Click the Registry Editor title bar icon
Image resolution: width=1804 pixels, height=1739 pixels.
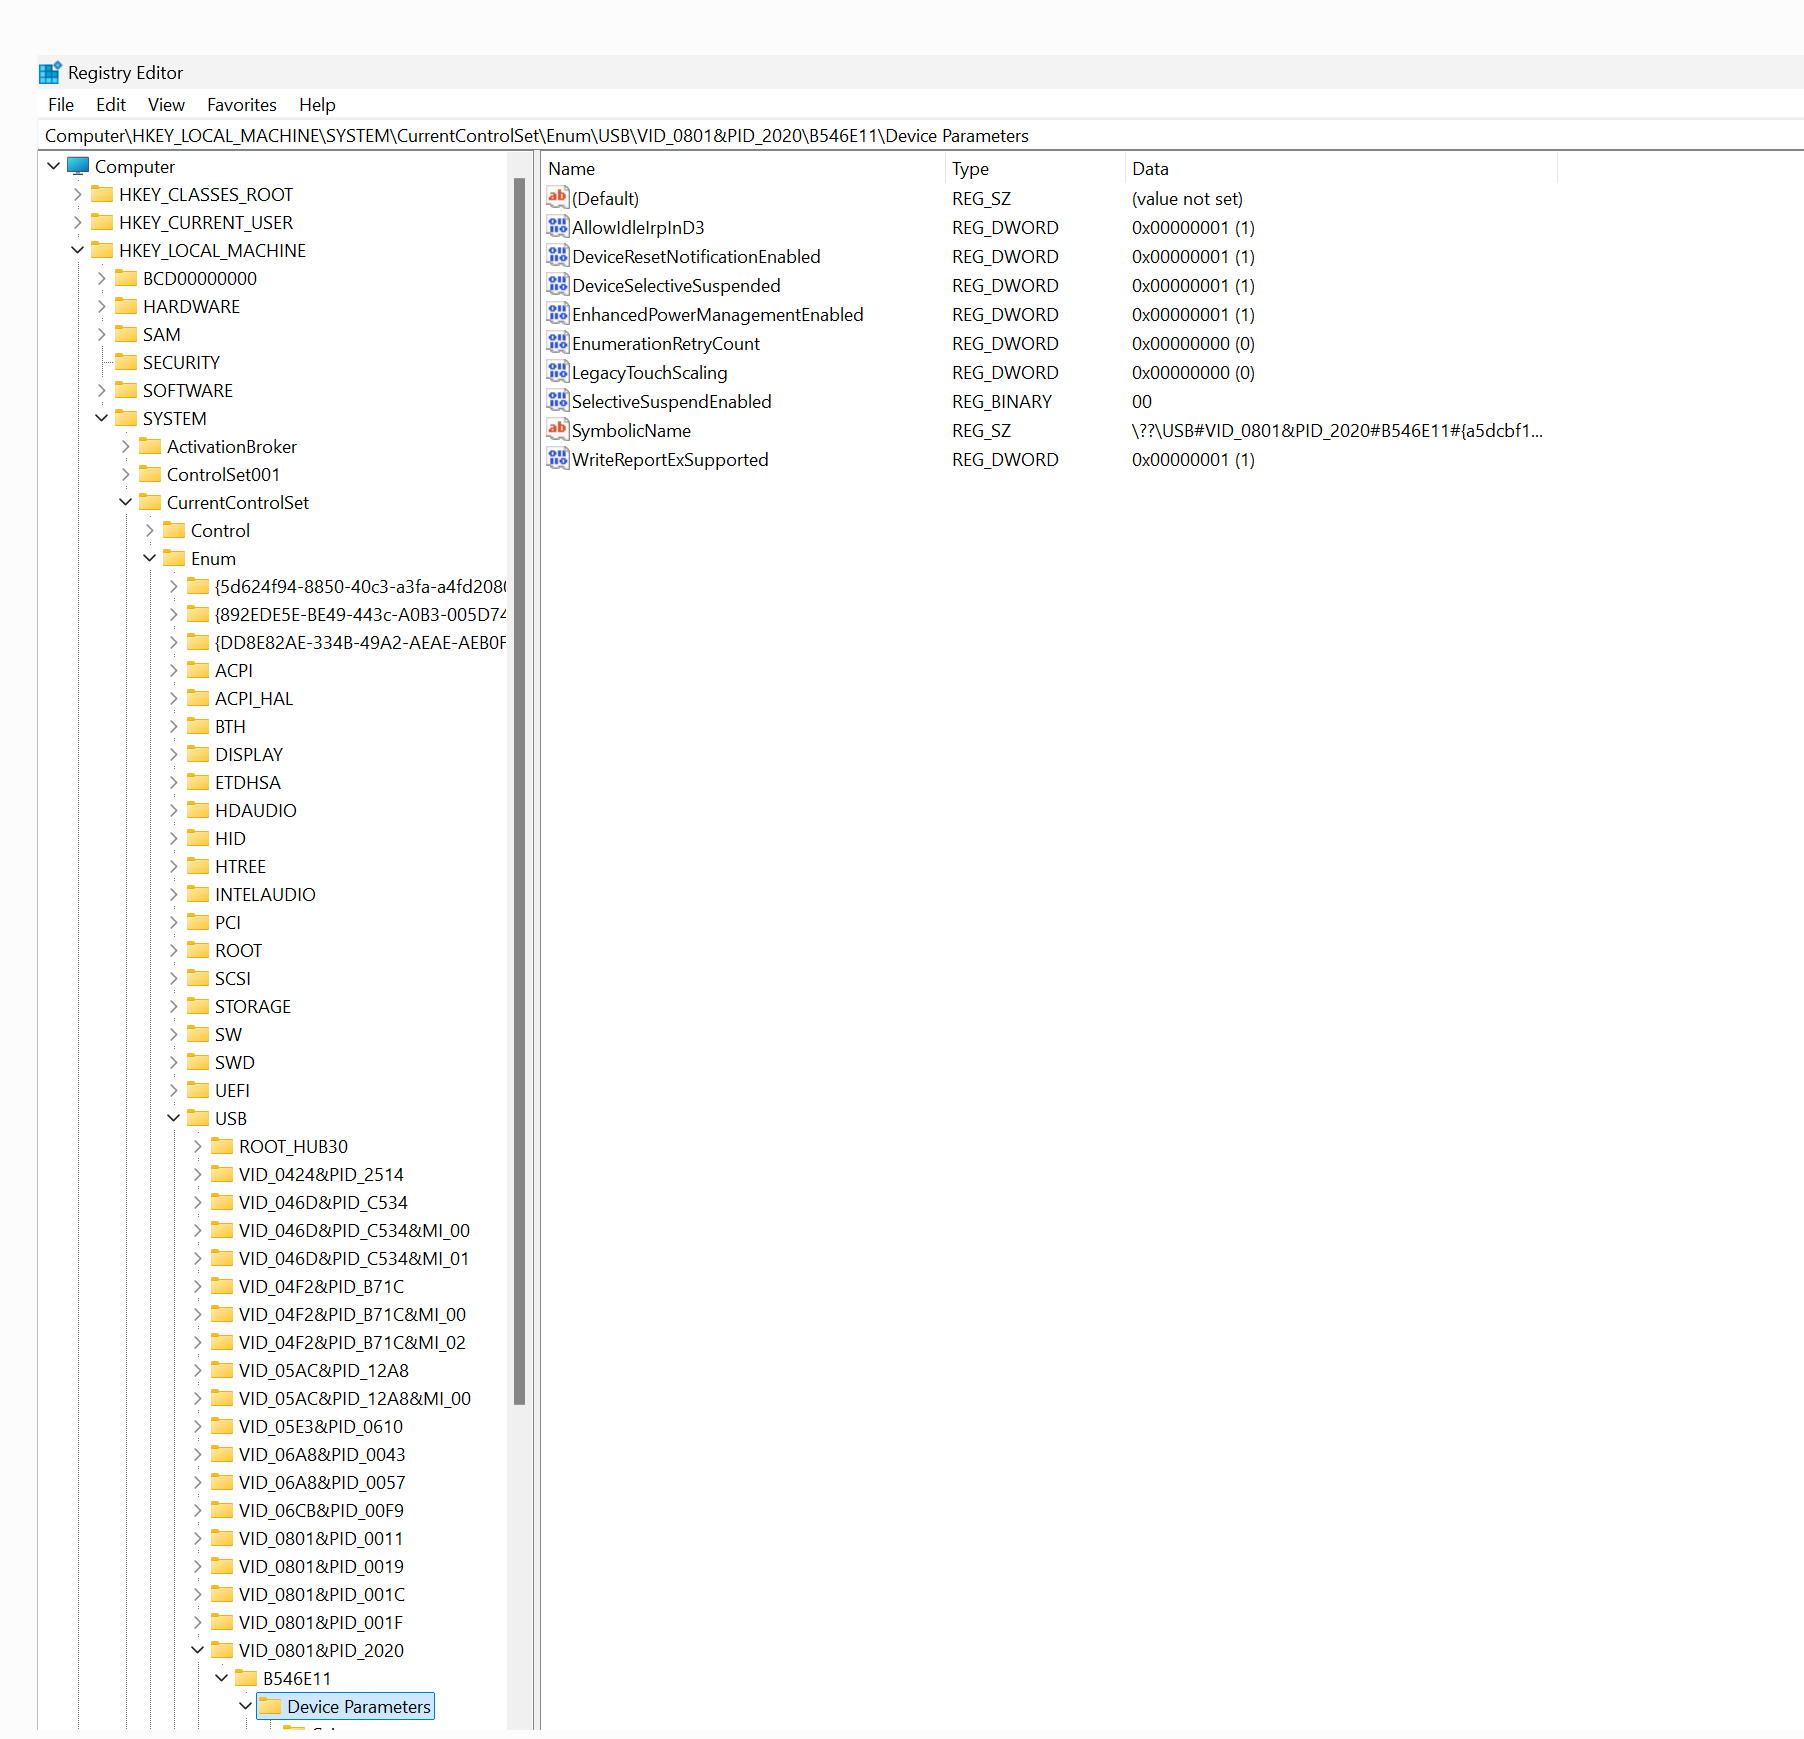(x=50, y=73)
